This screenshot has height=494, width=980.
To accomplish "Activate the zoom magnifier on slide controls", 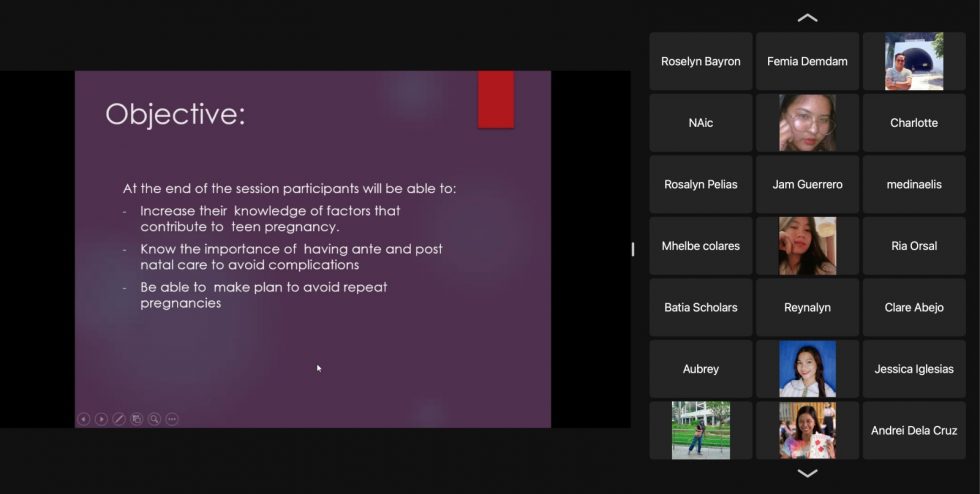I will pyautogui.click(x=154, y=419).
